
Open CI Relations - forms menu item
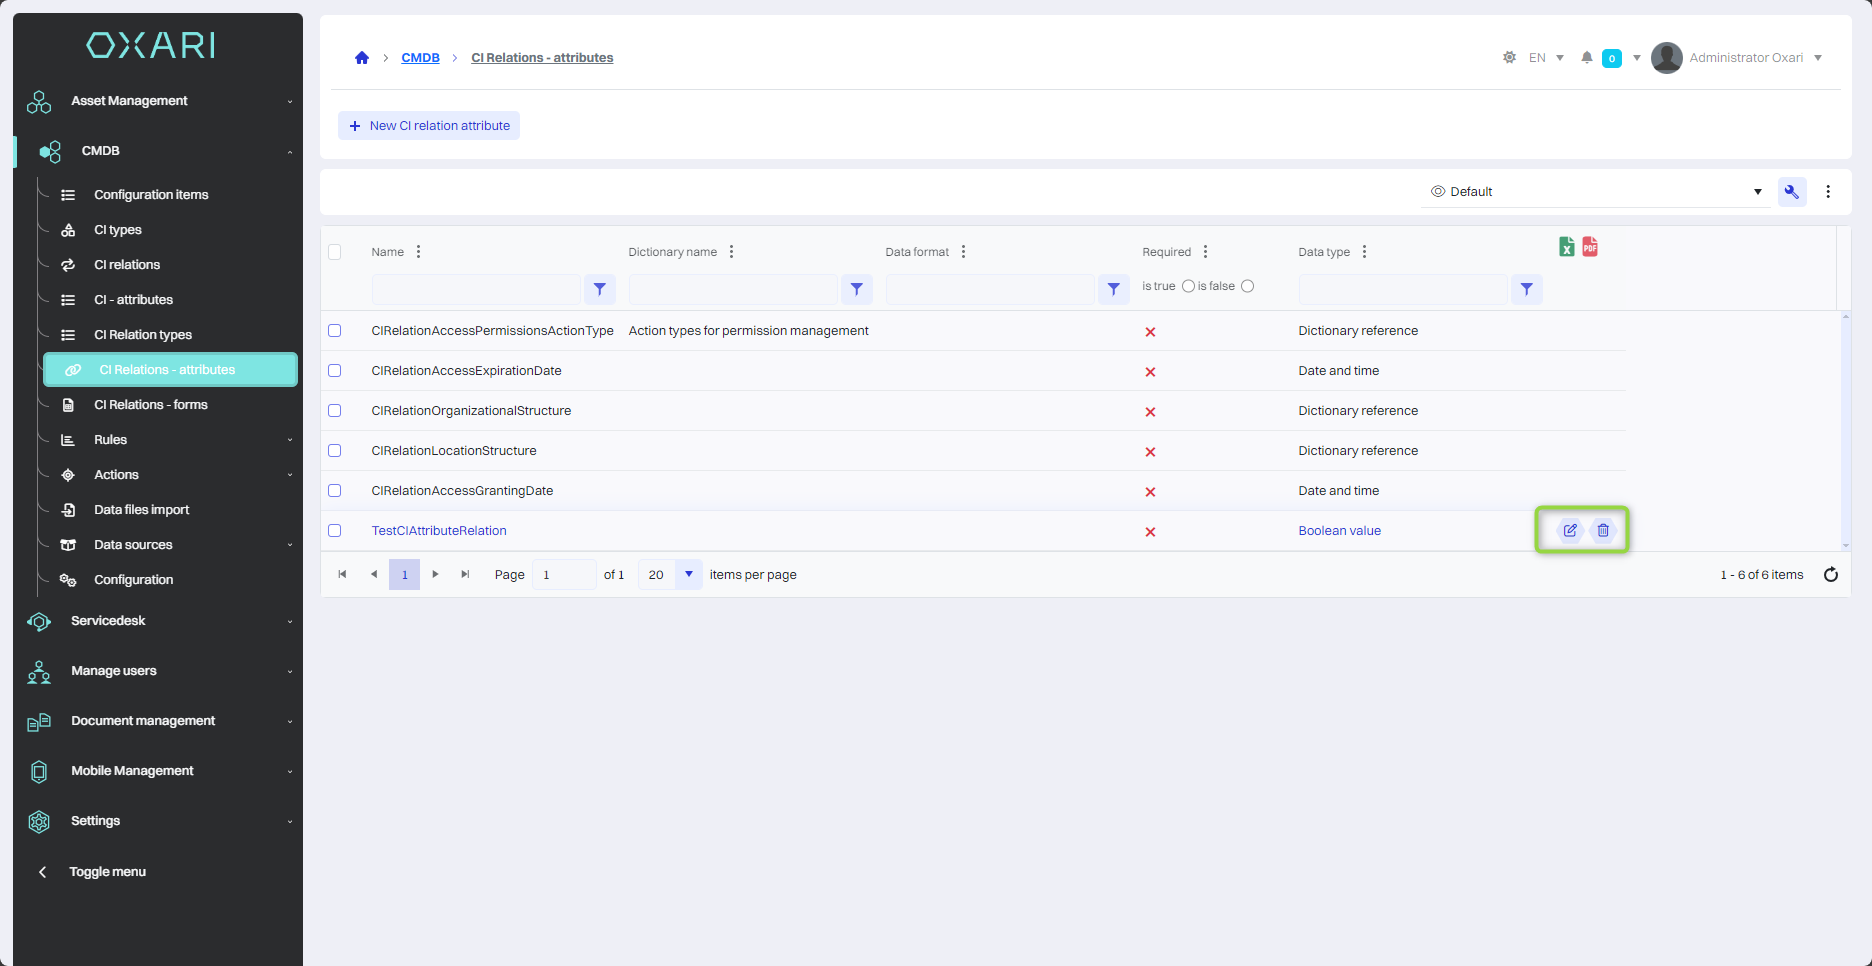click(150, 405)
